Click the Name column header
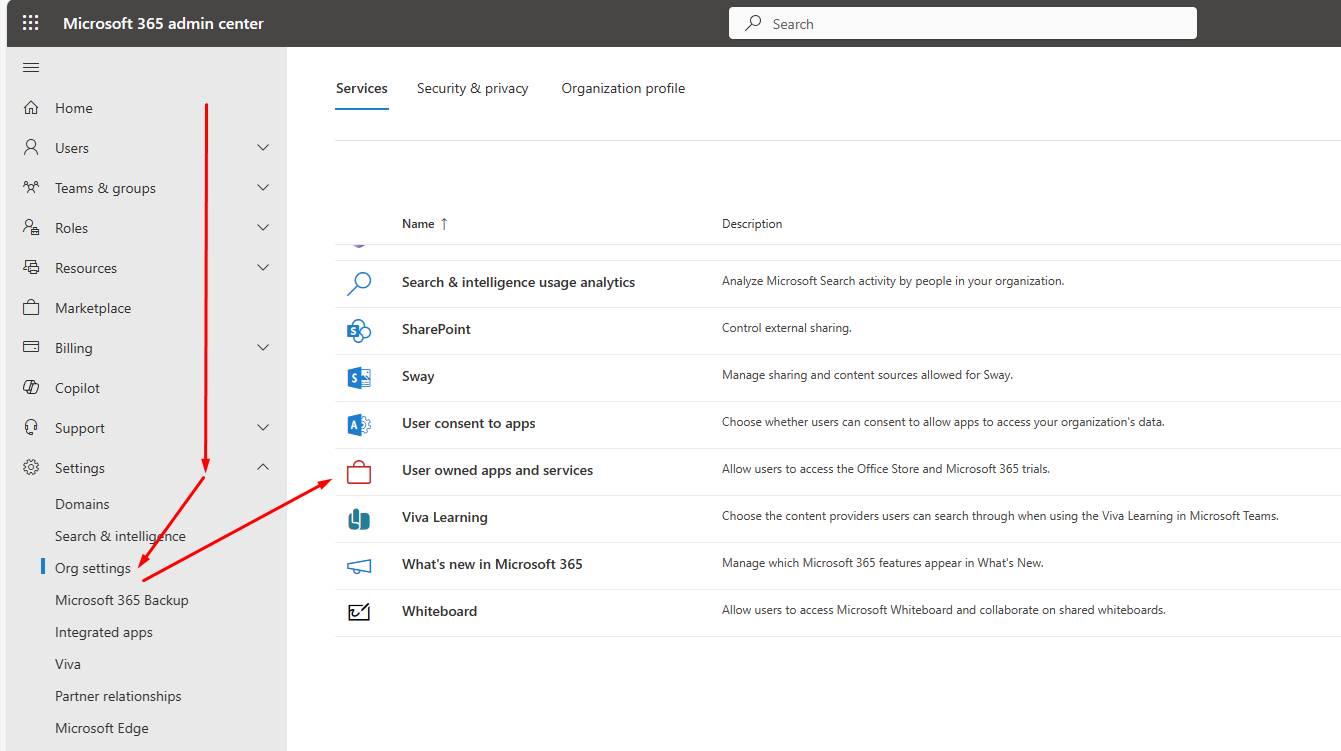The height and width of the screenshot is (751, 1341). pos(418,224)
